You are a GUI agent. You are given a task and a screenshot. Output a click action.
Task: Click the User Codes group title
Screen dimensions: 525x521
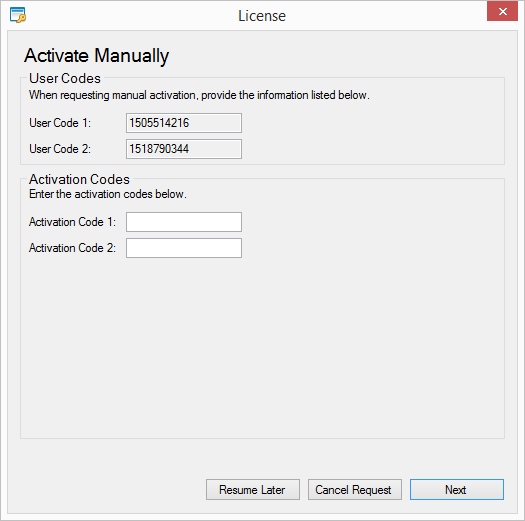65,78
